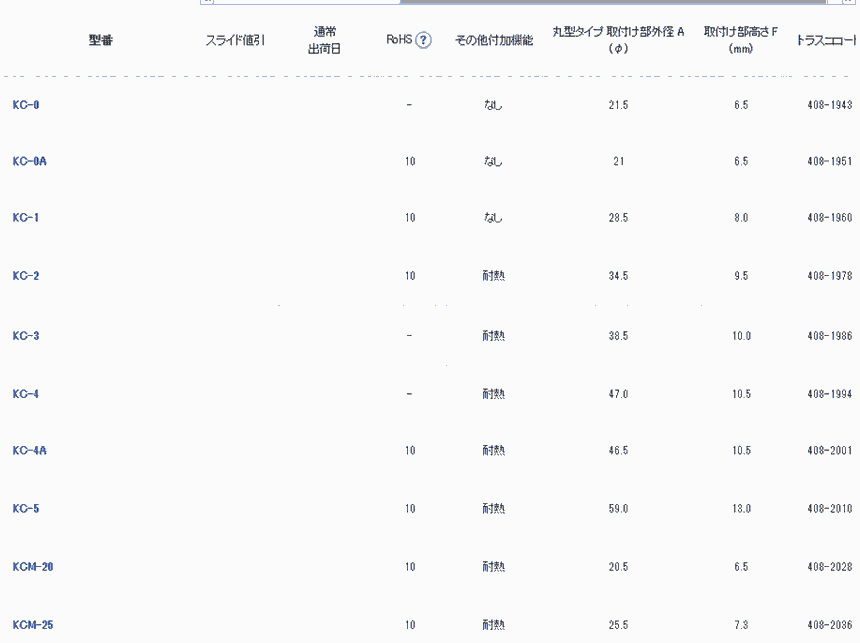Select the KC-2 part number link
Screen dimensions: 860x643
point(26,276)
